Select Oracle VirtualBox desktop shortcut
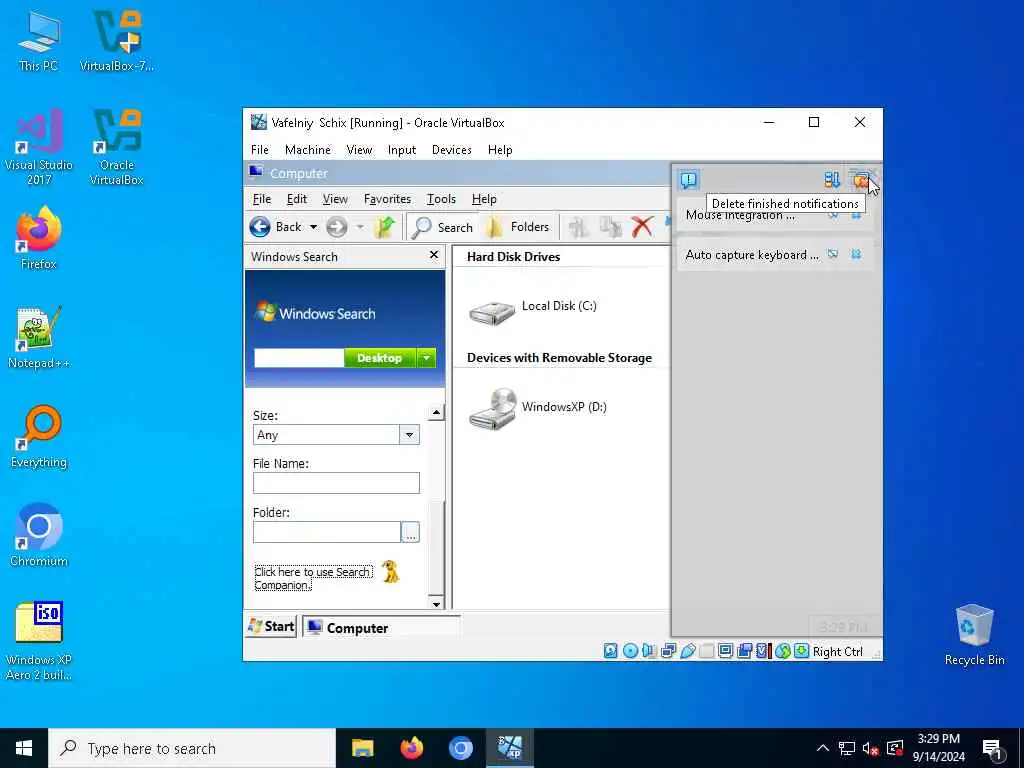Image resolution: width=1024 pixels, height=768 pixels. point(117,148)
